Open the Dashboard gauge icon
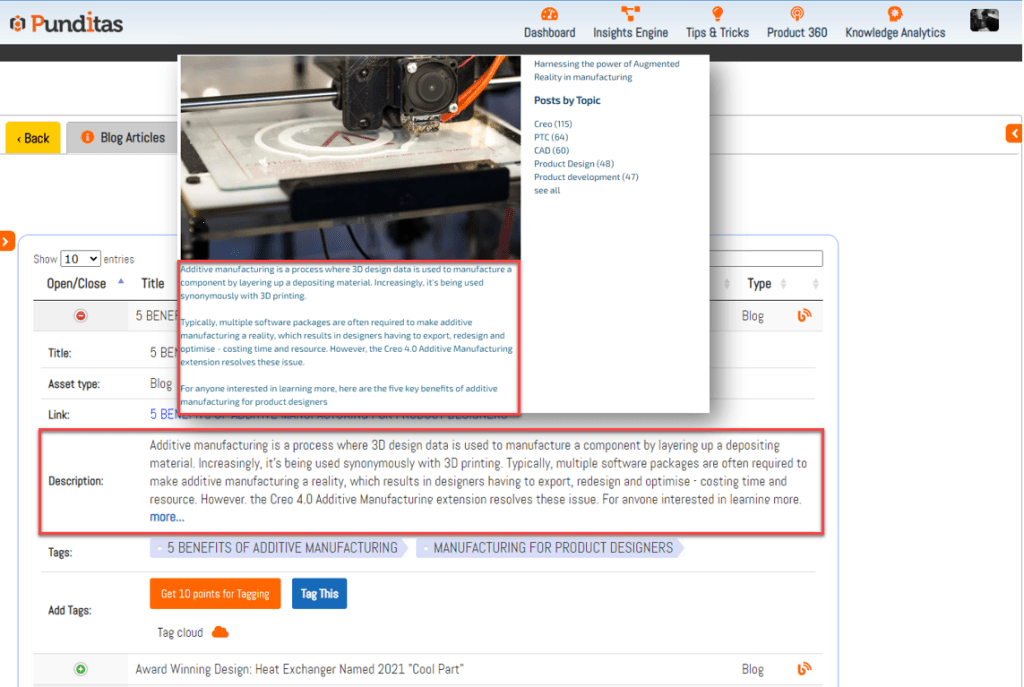The height and width of the screenshot is (687, 1024). 549,14
